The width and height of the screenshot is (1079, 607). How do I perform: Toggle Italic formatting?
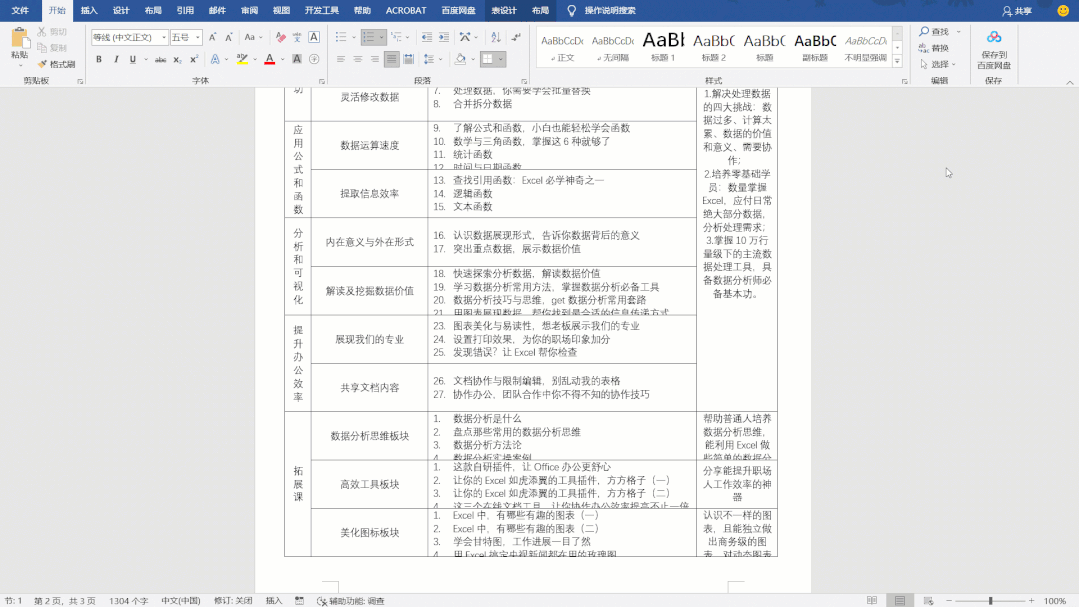pos(116,59)
